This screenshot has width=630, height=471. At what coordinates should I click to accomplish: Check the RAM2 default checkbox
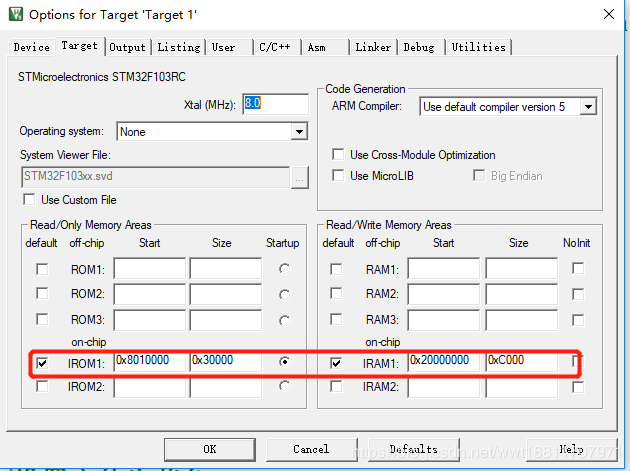[x=336, y=293]
